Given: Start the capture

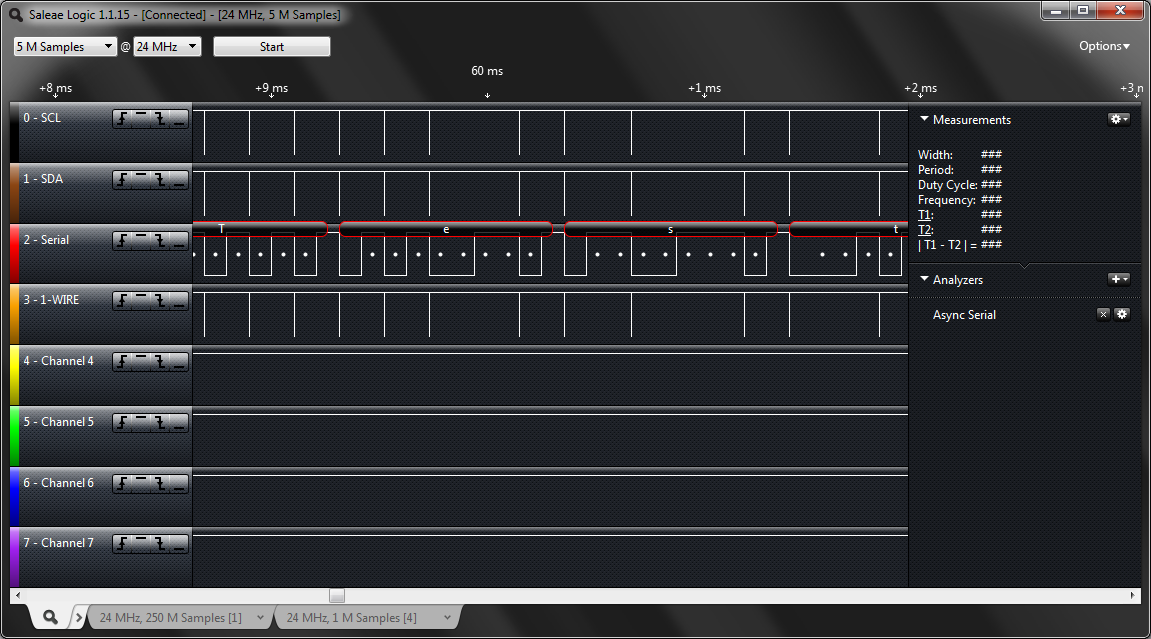Looking at the screenshot, I should click(x=272, y=46).
